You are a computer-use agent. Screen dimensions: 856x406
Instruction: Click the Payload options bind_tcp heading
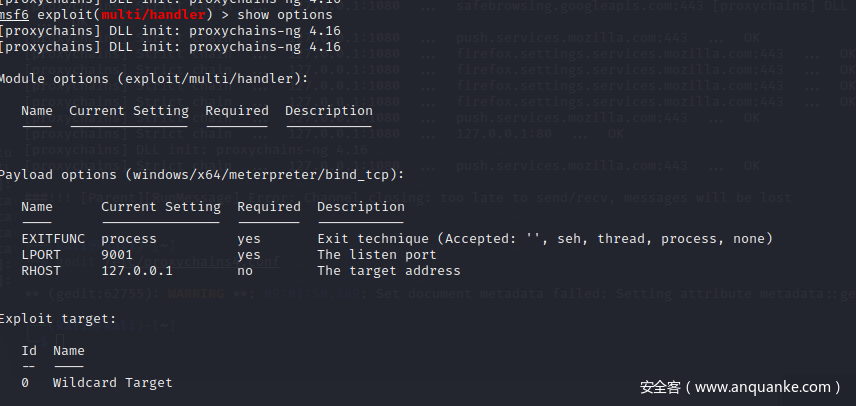click(x=200, y=174)
